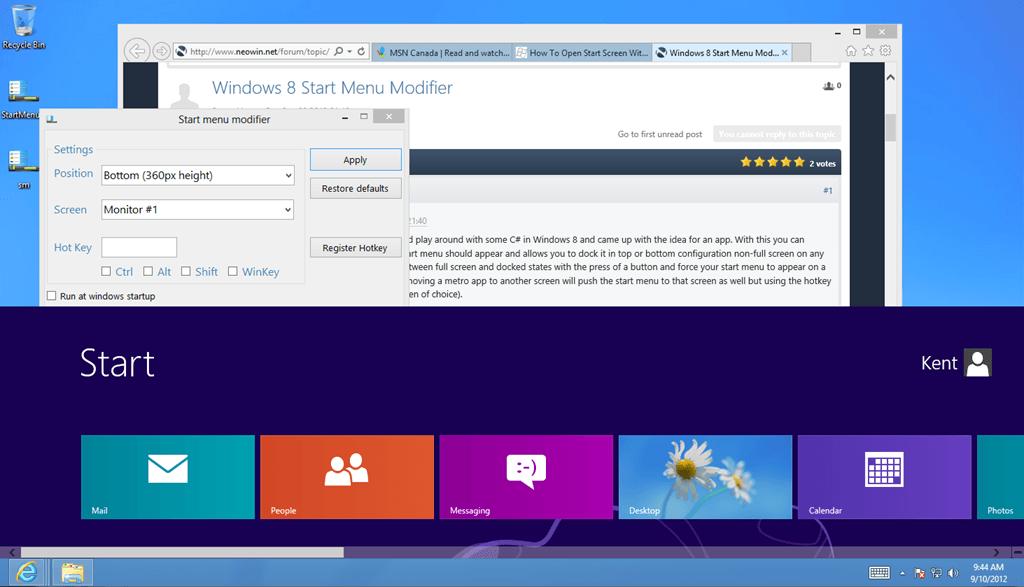
Task: Open the People tile
Action: [346, 477]
